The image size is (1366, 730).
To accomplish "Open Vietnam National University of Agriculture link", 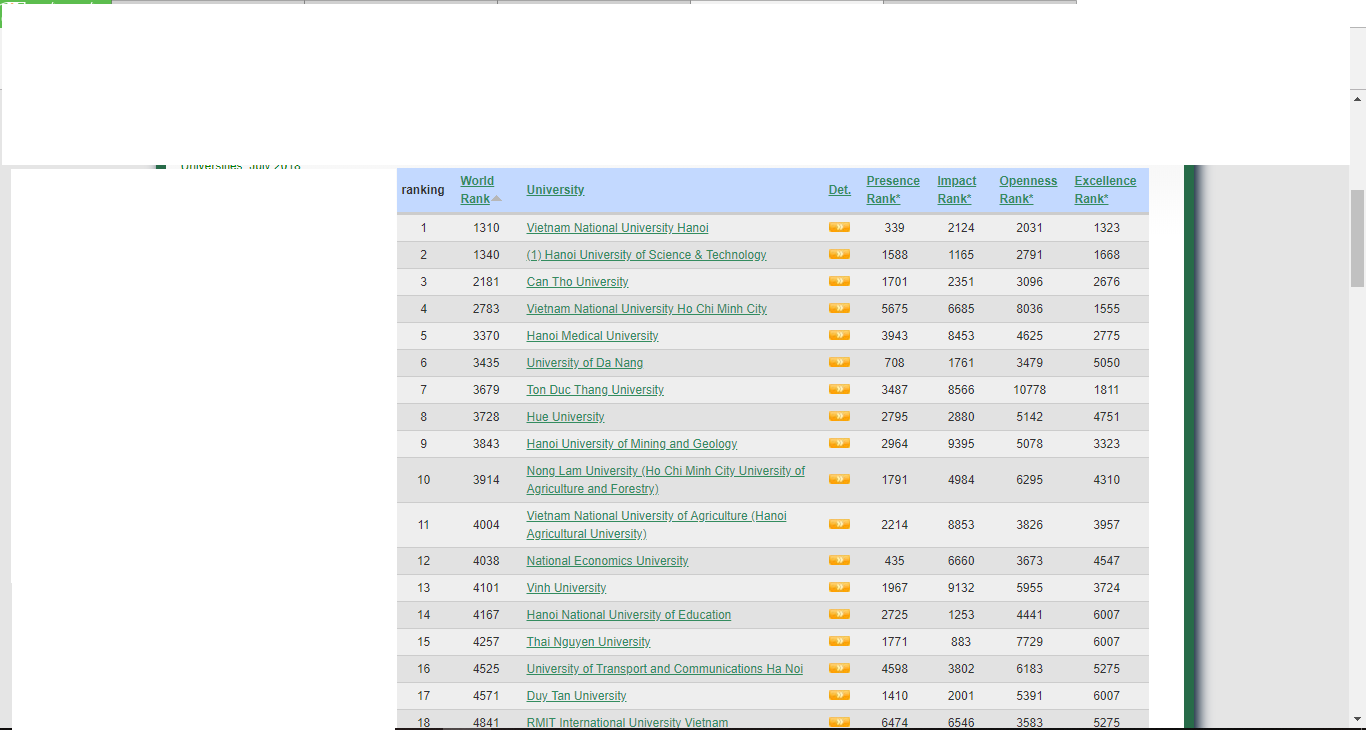I will click(656, 525).
